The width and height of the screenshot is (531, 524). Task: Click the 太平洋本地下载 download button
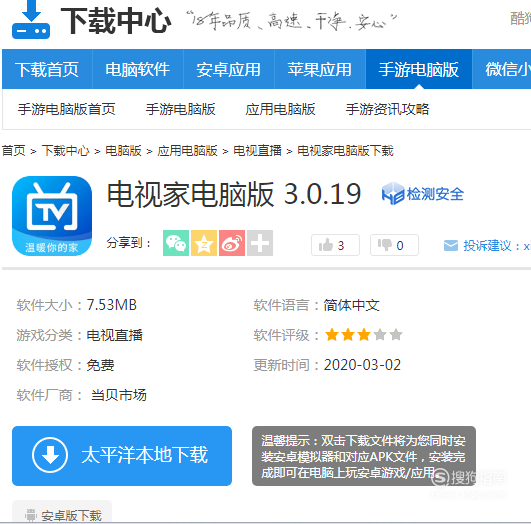pos(122,456)
